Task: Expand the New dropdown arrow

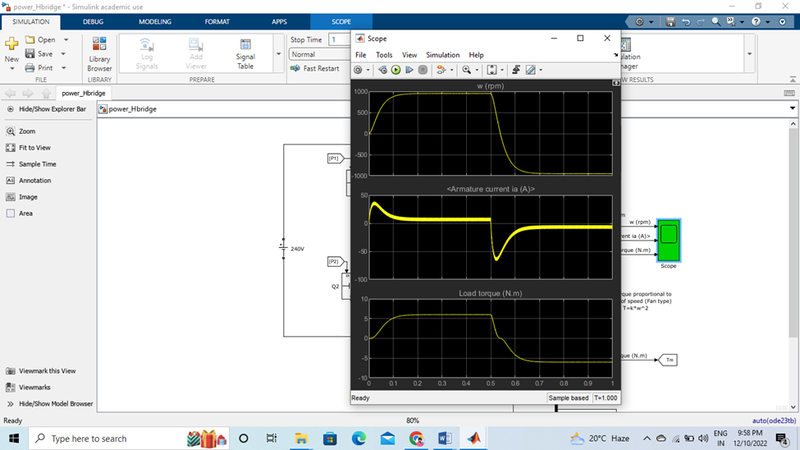Action: pos(12,68)
